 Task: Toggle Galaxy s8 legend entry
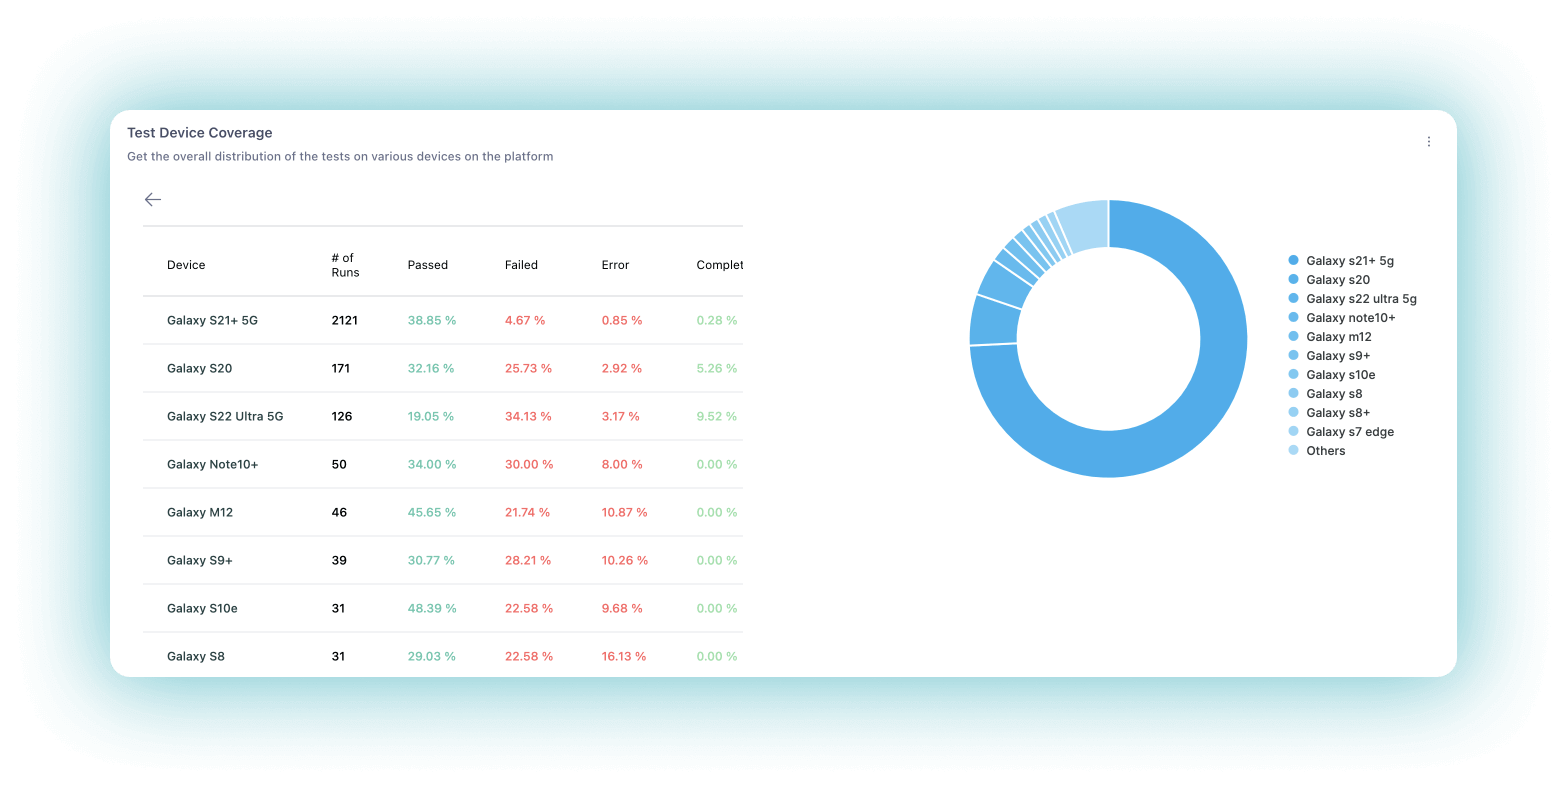tap(1325, 394)
